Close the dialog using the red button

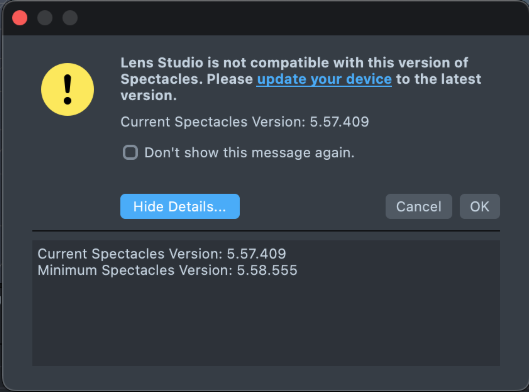[20, 18]
